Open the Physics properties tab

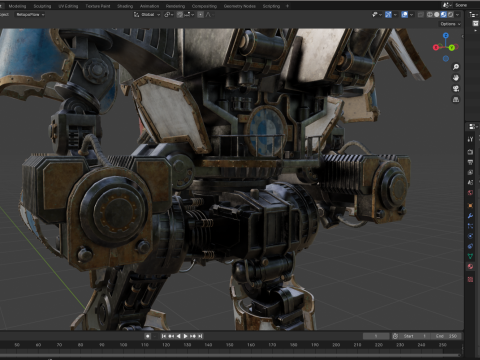coord(470,236)
